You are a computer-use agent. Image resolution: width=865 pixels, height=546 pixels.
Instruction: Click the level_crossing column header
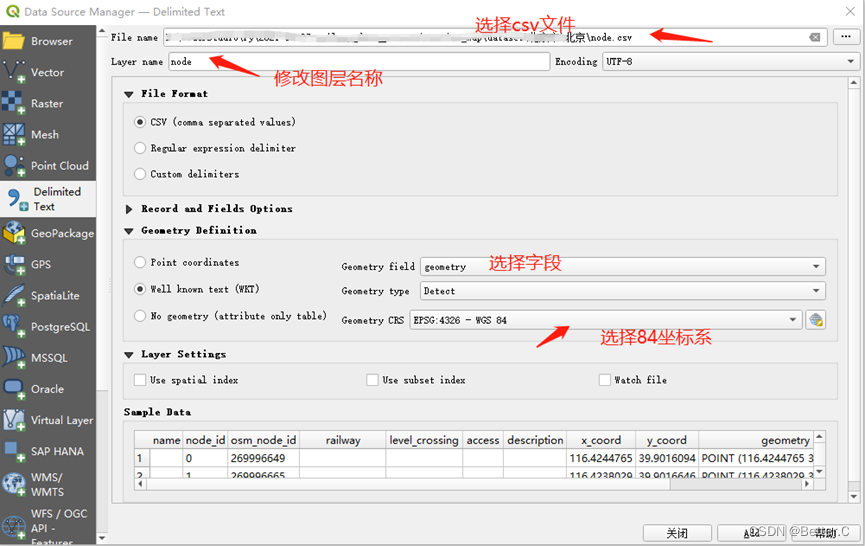424,440
